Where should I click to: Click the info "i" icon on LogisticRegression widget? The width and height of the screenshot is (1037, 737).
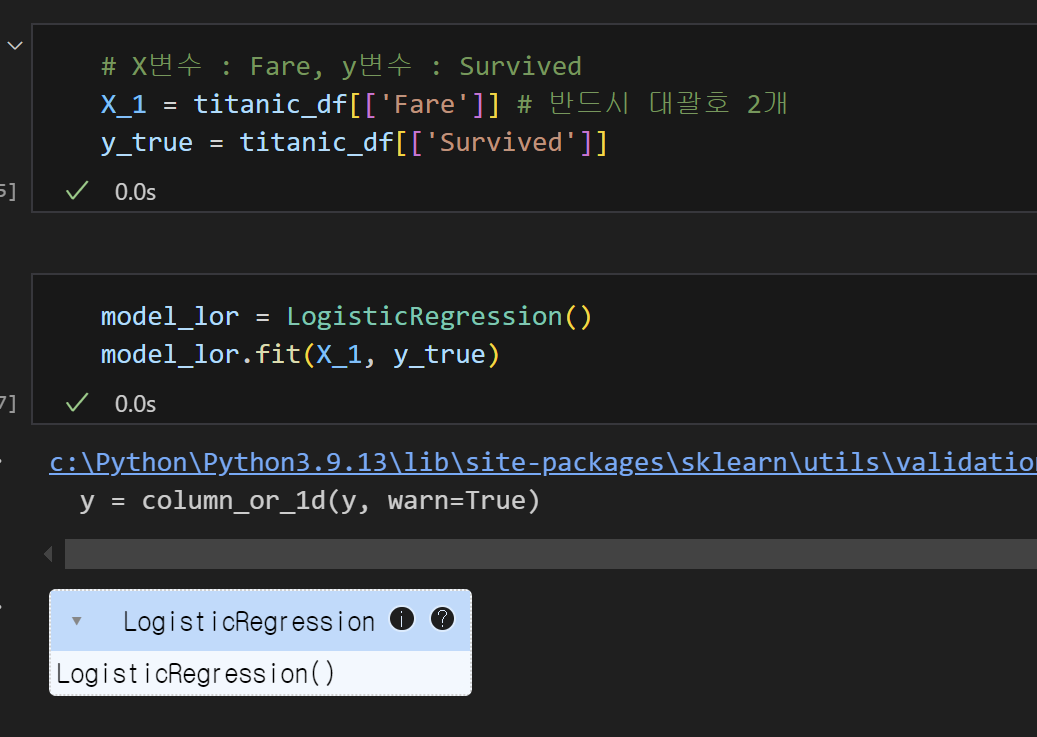pyautogui.click(x=402, y=619)
